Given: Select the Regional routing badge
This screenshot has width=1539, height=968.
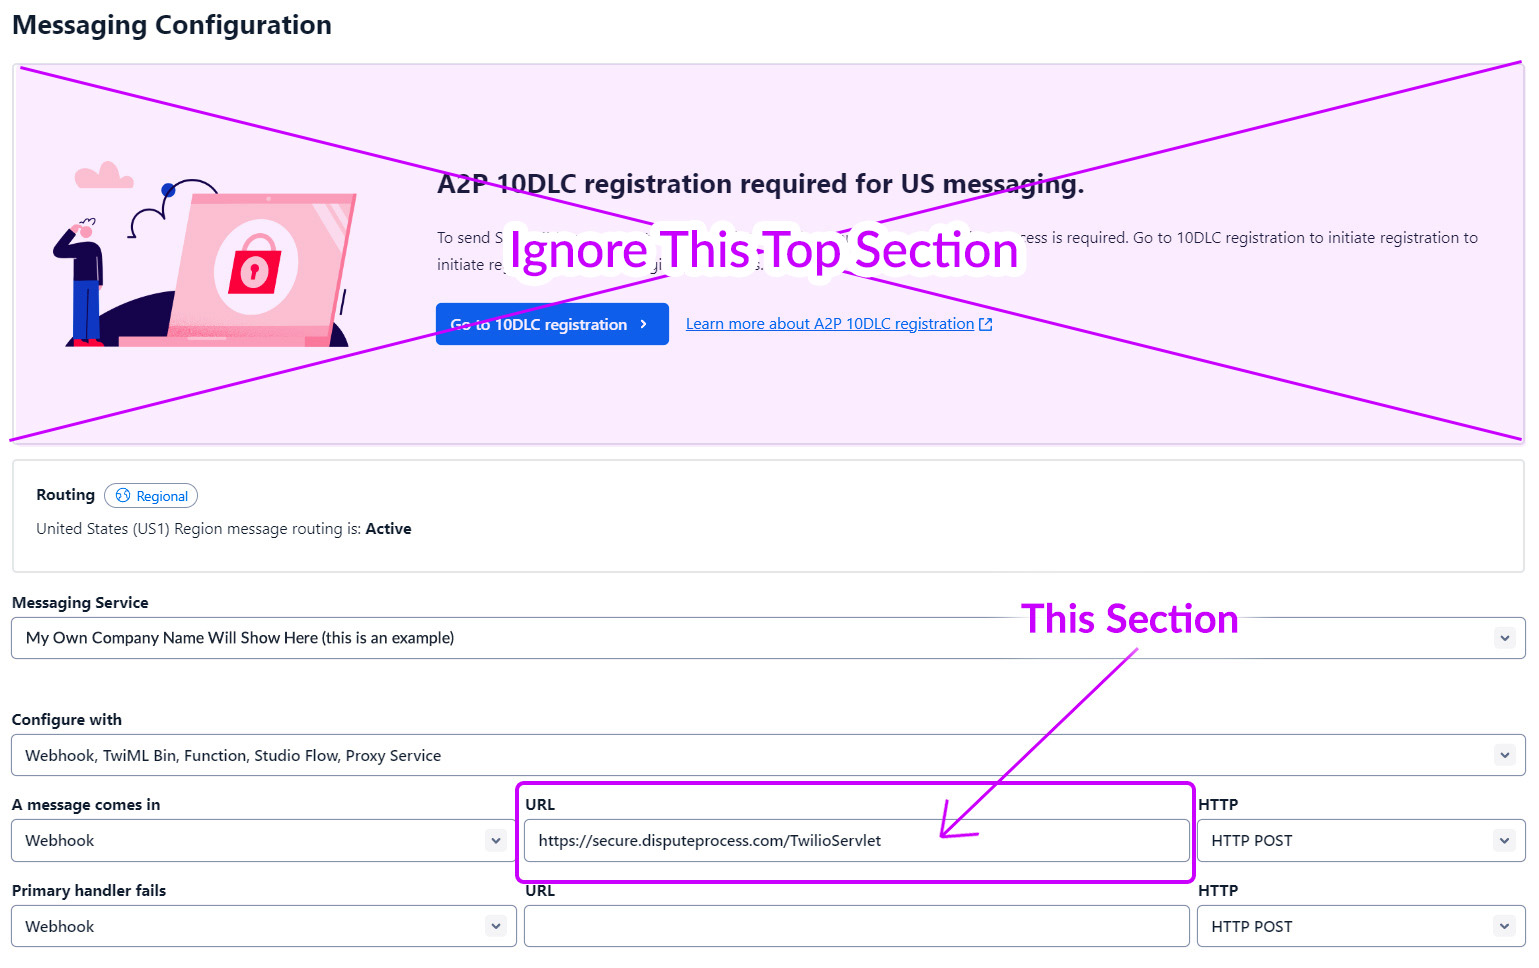Looking at the screenshot, I should coord(151,496).
